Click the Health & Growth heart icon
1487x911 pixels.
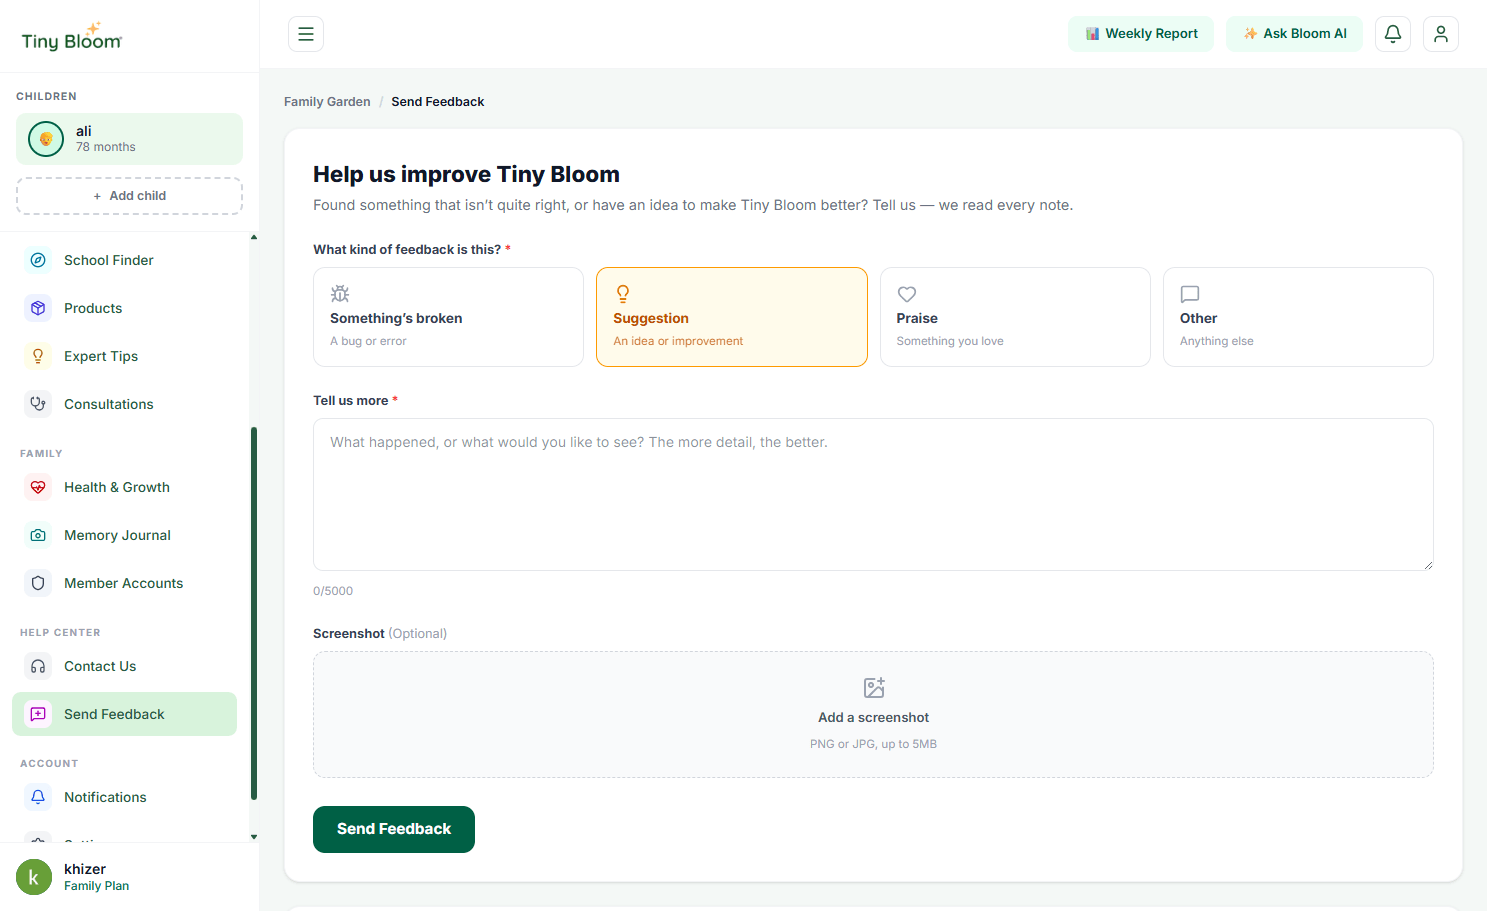[38, 487]
